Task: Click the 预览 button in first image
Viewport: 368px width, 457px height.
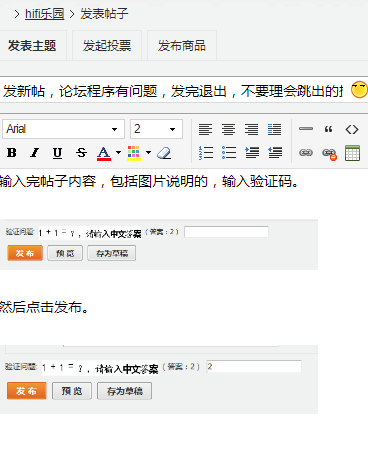Action: (x=65, y=253)
